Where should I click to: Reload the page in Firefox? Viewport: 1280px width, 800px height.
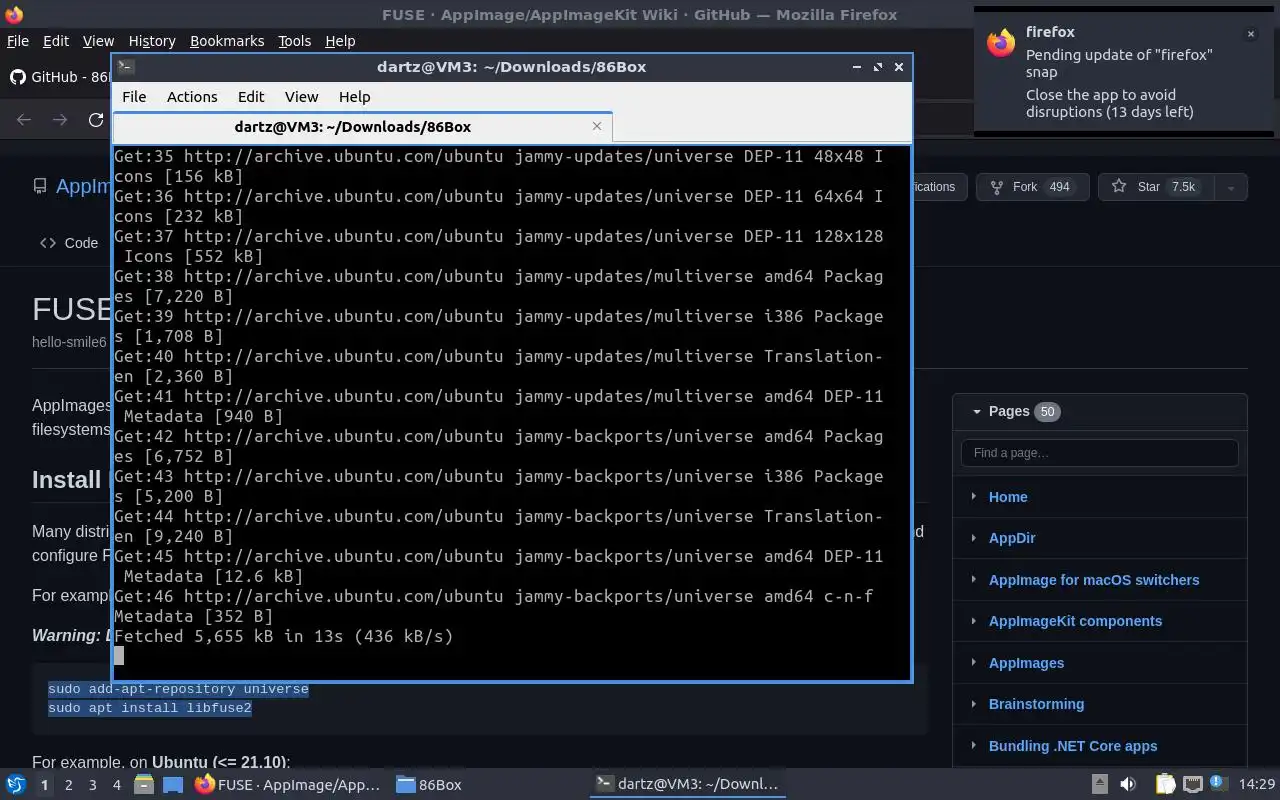tap(96, 120)
